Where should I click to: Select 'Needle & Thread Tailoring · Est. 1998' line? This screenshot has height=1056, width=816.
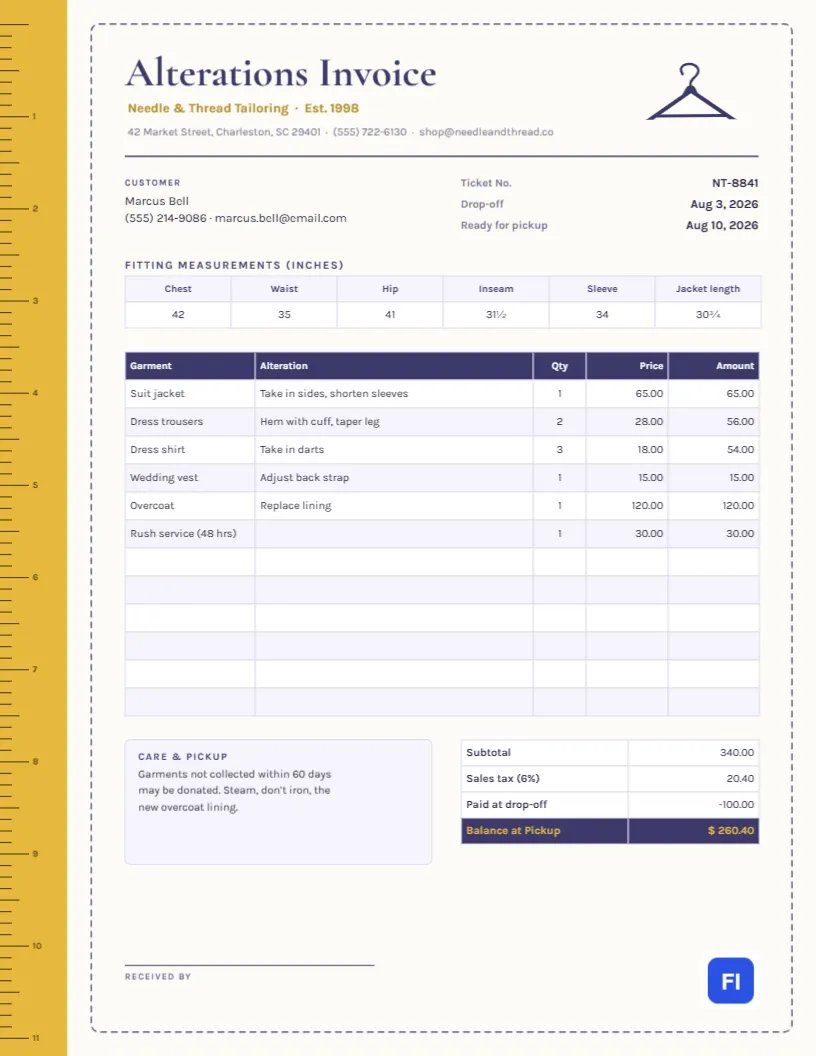click(x=243, y=108)
